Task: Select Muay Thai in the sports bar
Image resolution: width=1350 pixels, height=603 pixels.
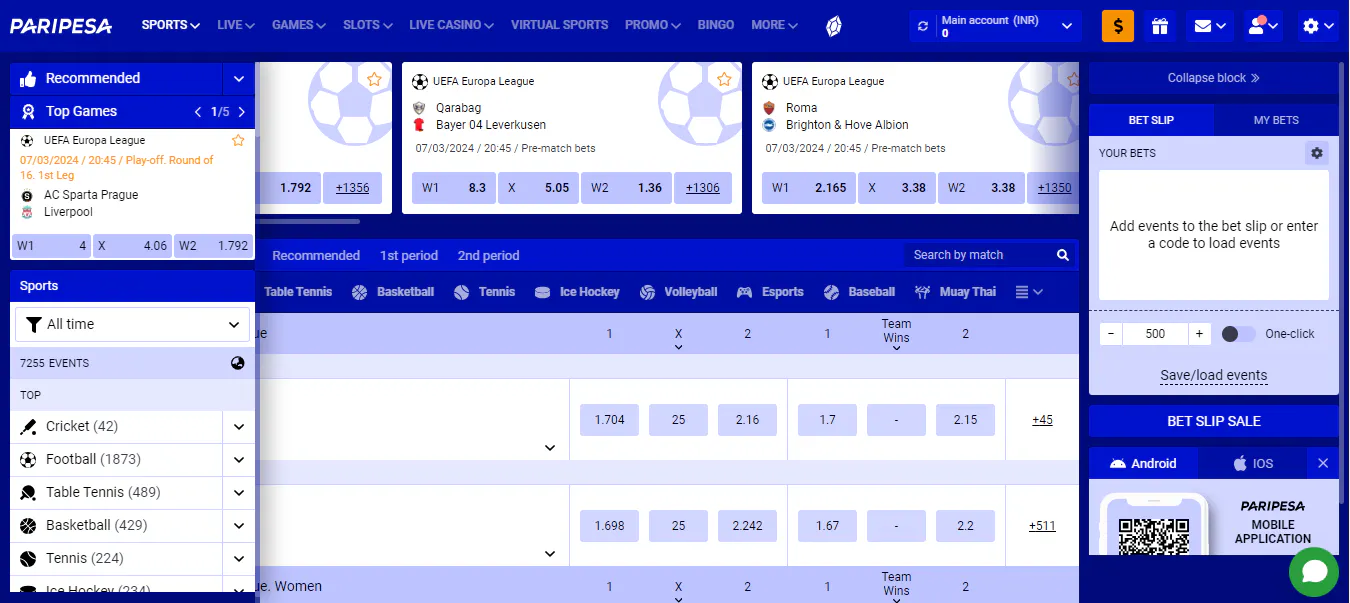Action: [x=955, y=292]
